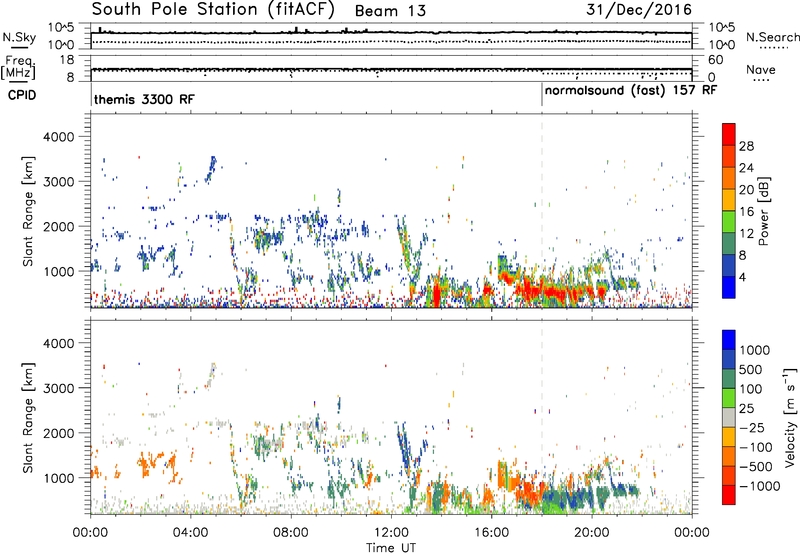Click the '20:00' time axis tick label
Image resolution: width=800 pixels, height=554 pixels.
[x=592, y=533]
